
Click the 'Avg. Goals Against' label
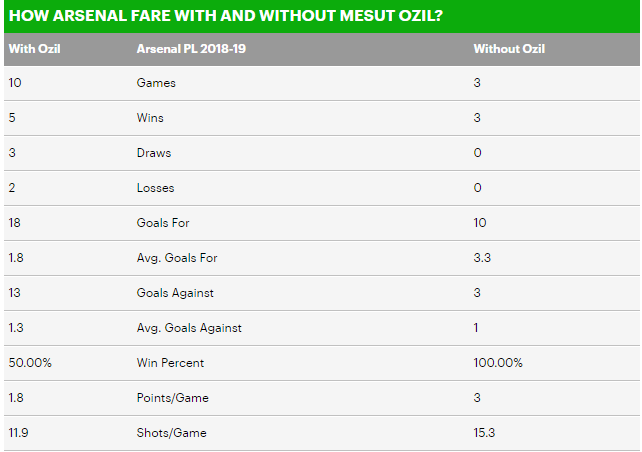click(189, 328)
